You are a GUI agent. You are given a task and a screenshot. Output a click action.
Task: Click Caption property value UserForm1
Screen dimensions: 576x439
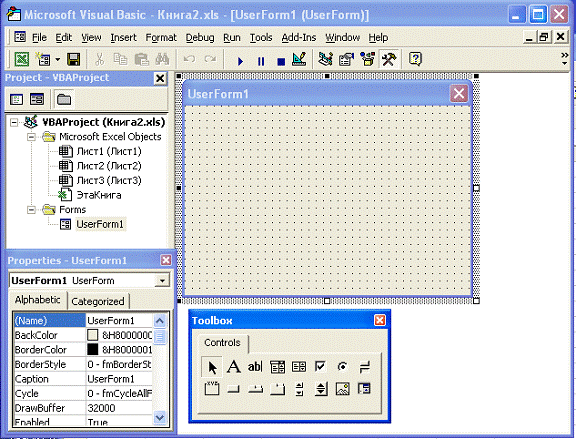tap(119, 379)
